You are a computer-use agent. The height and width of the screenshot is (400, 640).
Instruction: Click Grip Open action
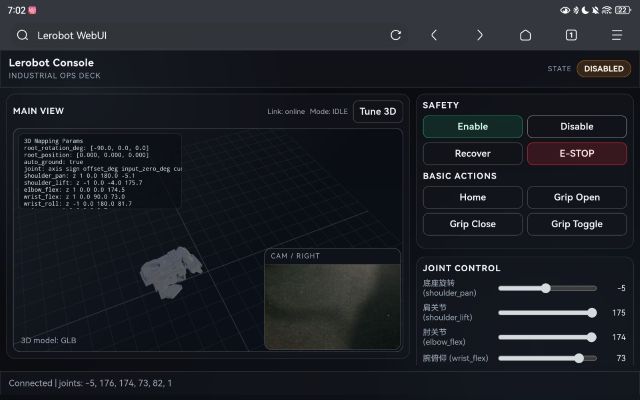[577, 198]
